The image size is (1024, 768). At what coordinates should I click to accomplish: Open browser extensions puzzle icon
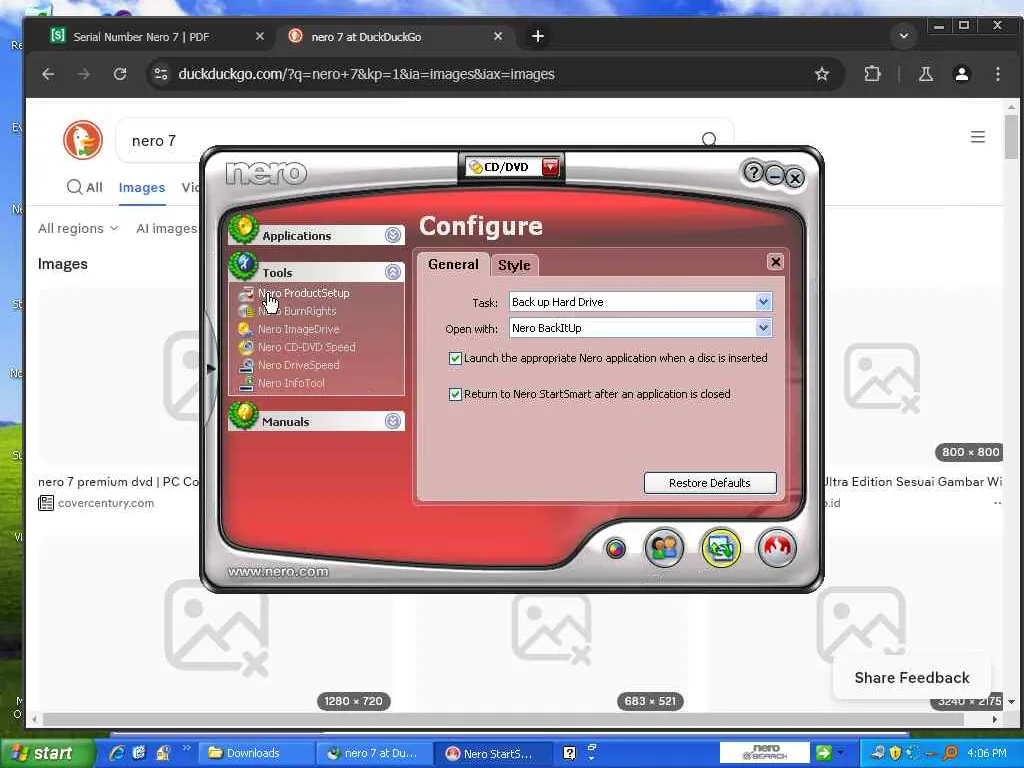[x=872, y=74]
